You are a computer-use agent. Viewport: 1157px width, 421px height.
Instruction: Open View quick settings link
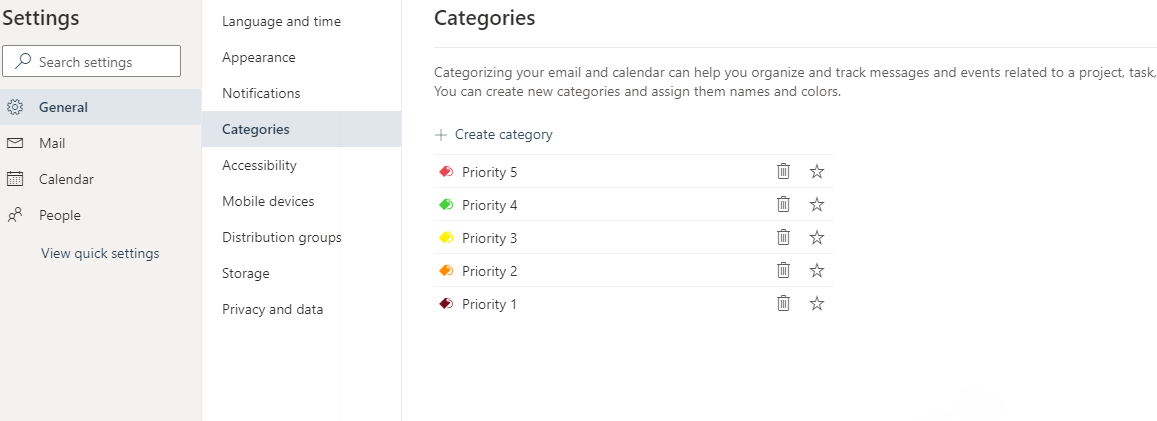(100, 253)
